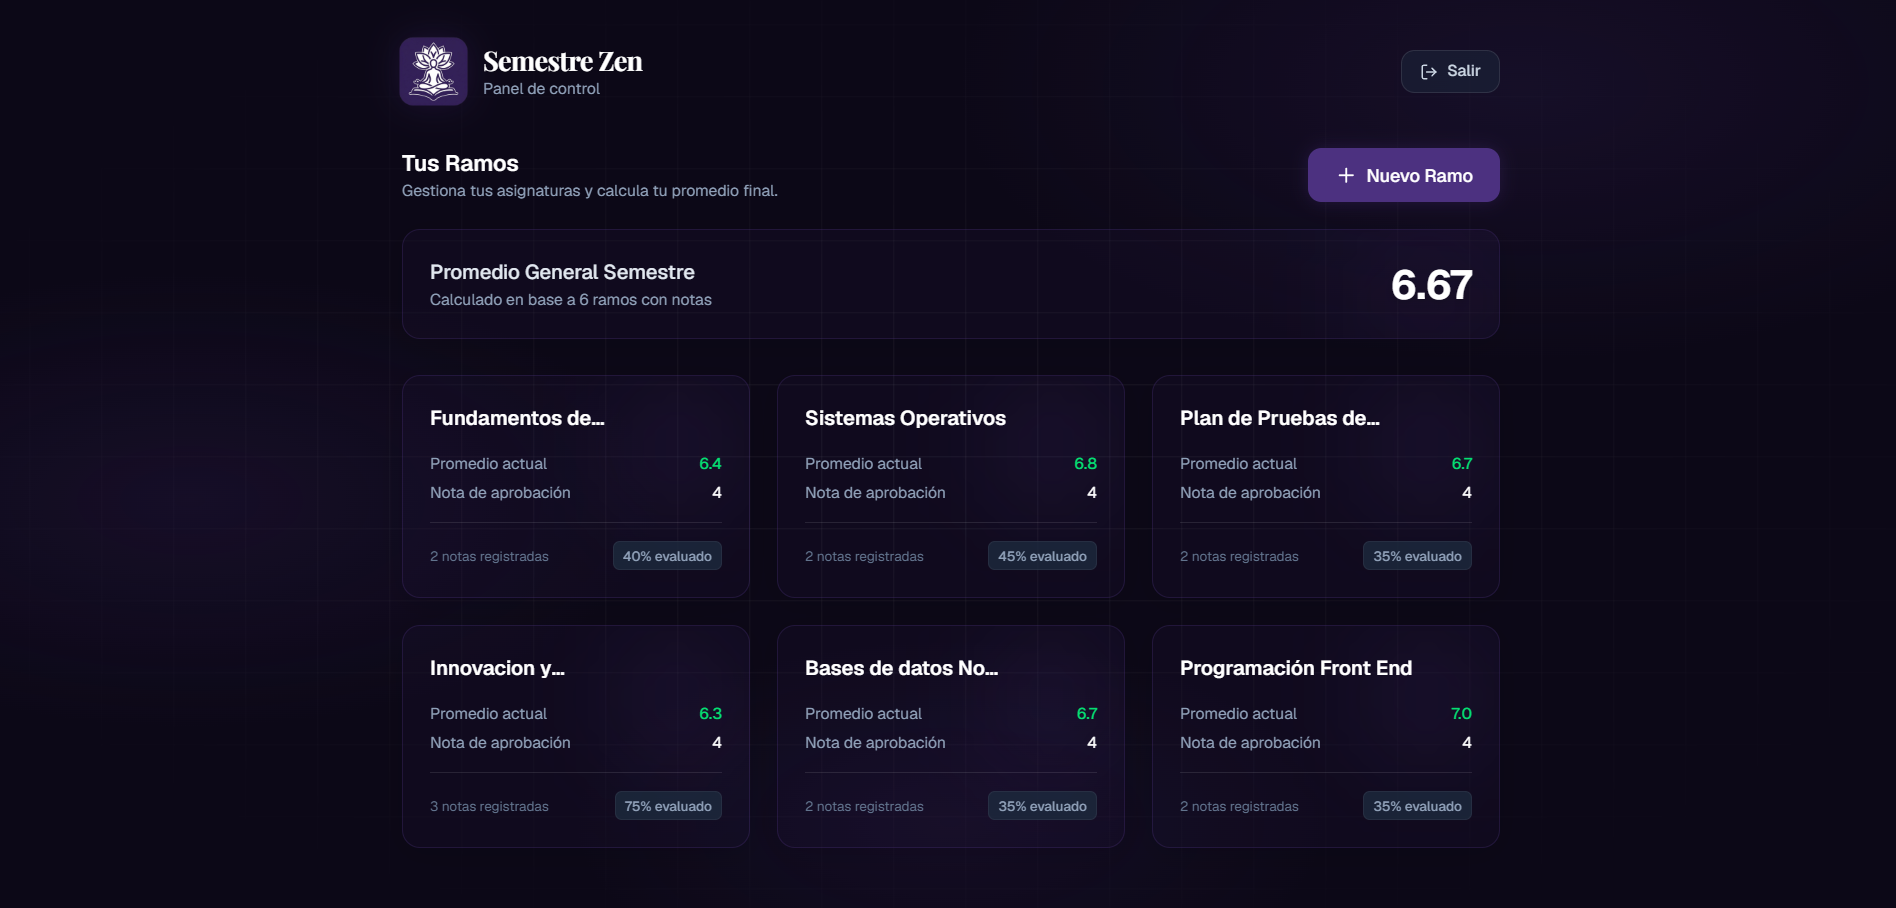Screen dimensions: 1896x908
Task: Click the 40% evaluado badge
Action: [x=667, y=556]
